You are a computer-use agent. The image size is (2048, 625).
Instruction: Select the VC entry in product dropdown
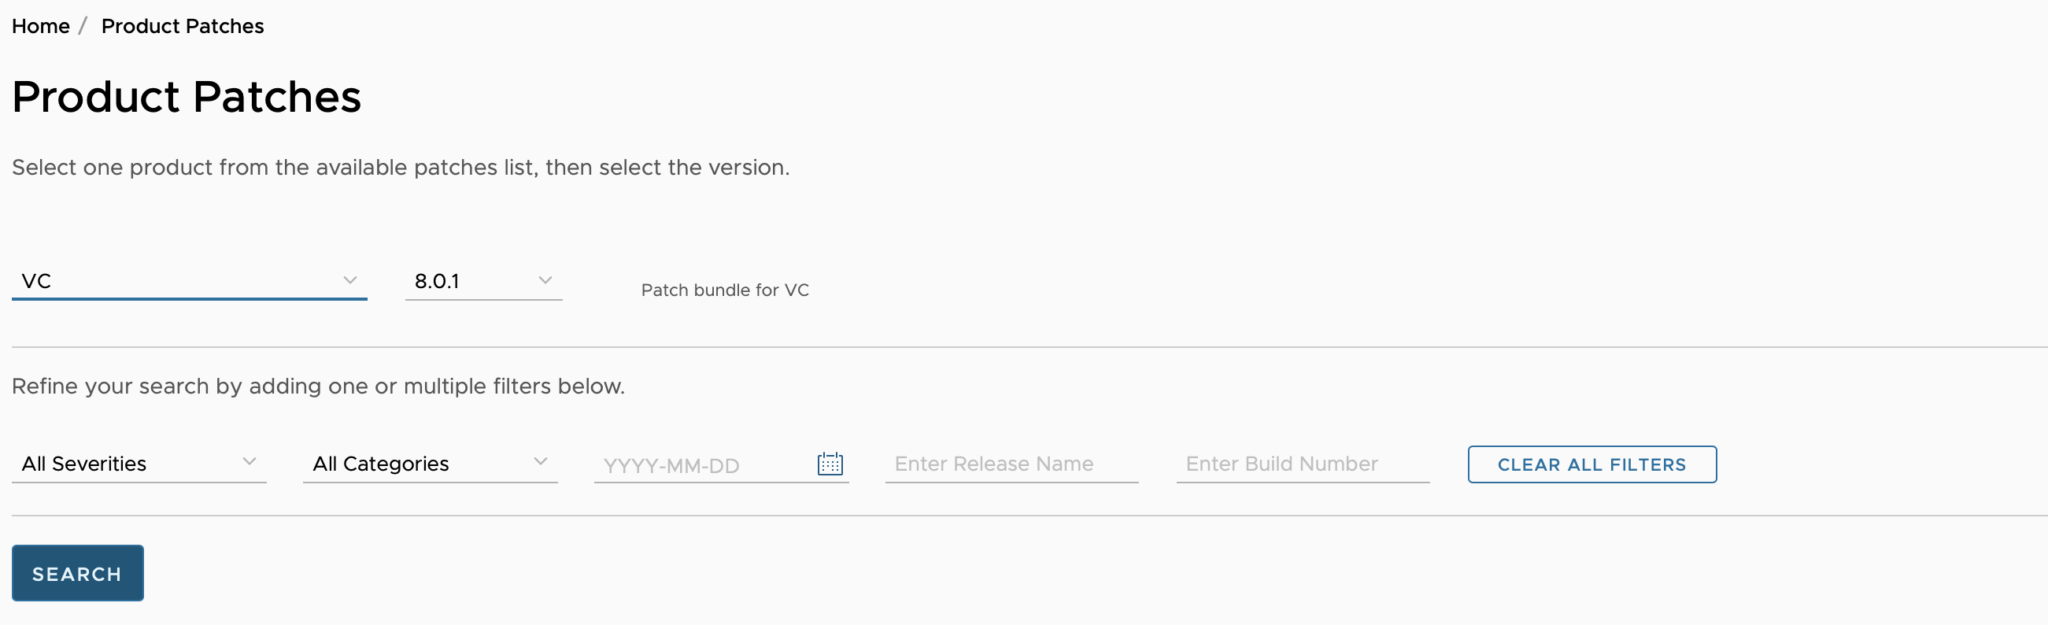(x=38, y=280)
